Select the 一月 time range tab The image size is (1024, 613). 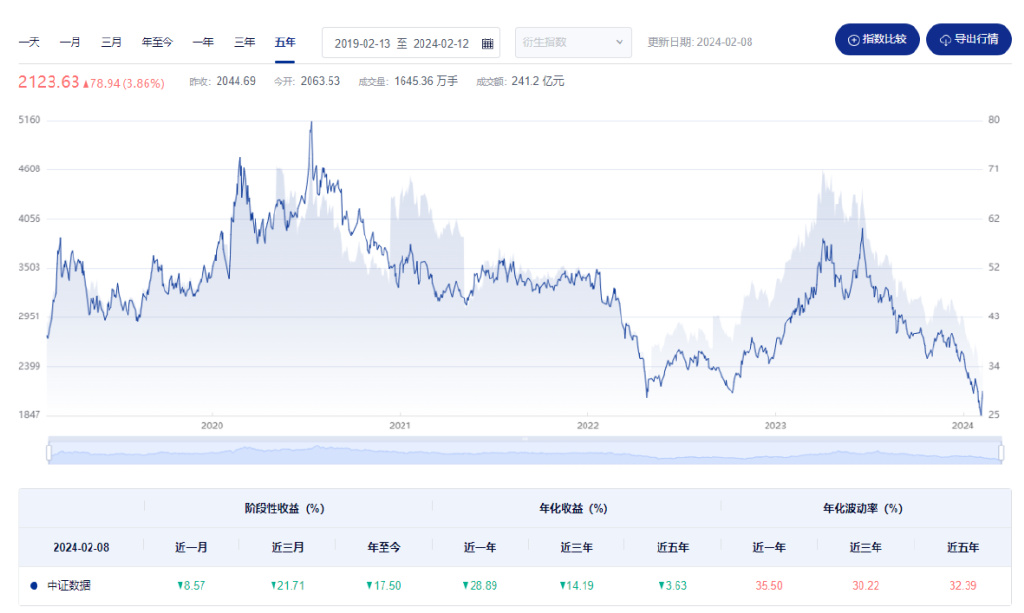(x=70, y=42)
